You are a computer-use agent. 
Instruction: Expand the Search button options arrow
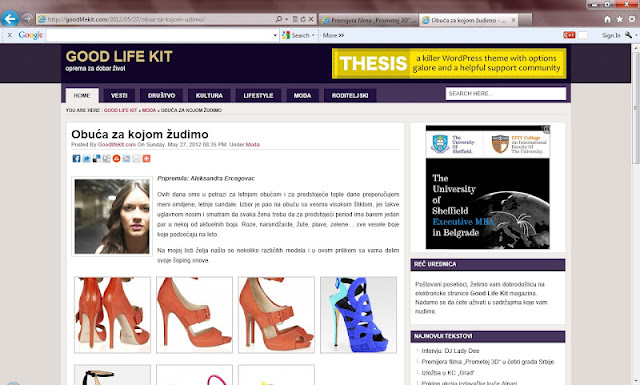(x=313, y=36)
